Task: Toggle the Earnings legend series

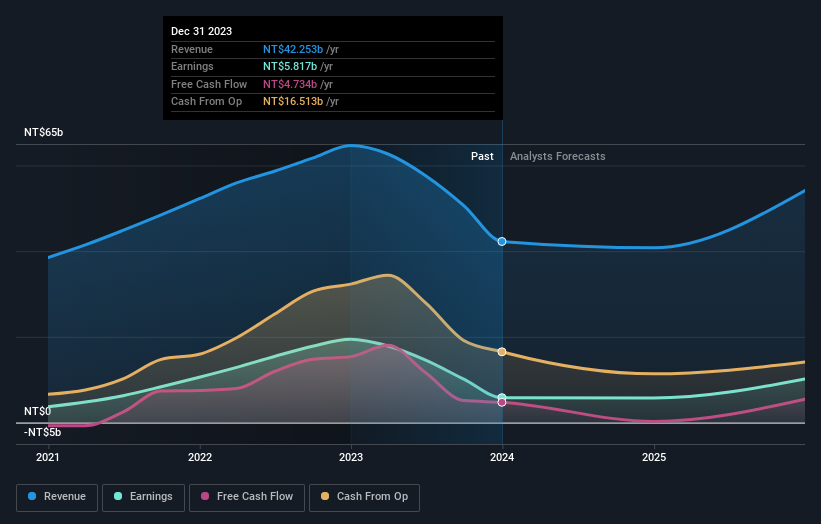Action: [143, 497]
